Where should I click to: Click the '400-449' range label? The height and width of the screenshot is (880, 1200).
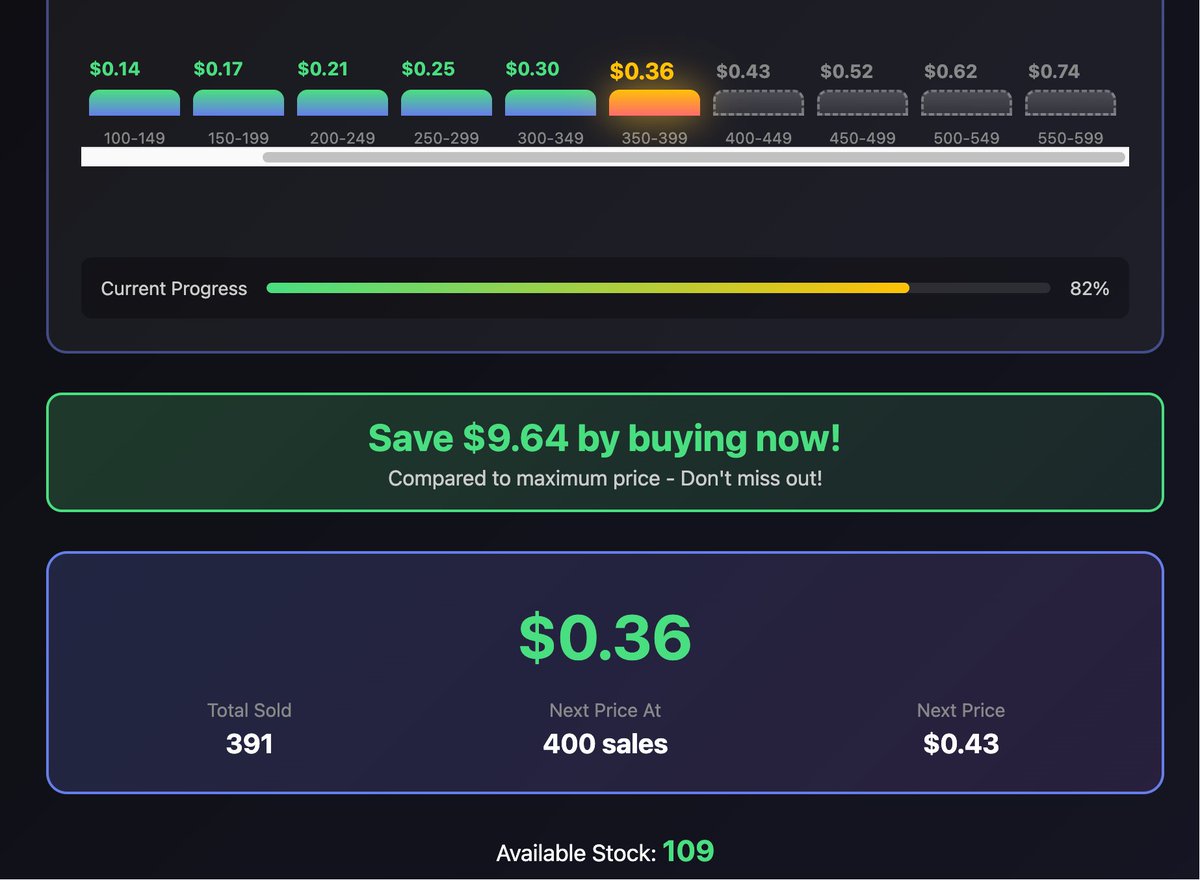pyautogui.click(x=758, y=138)
